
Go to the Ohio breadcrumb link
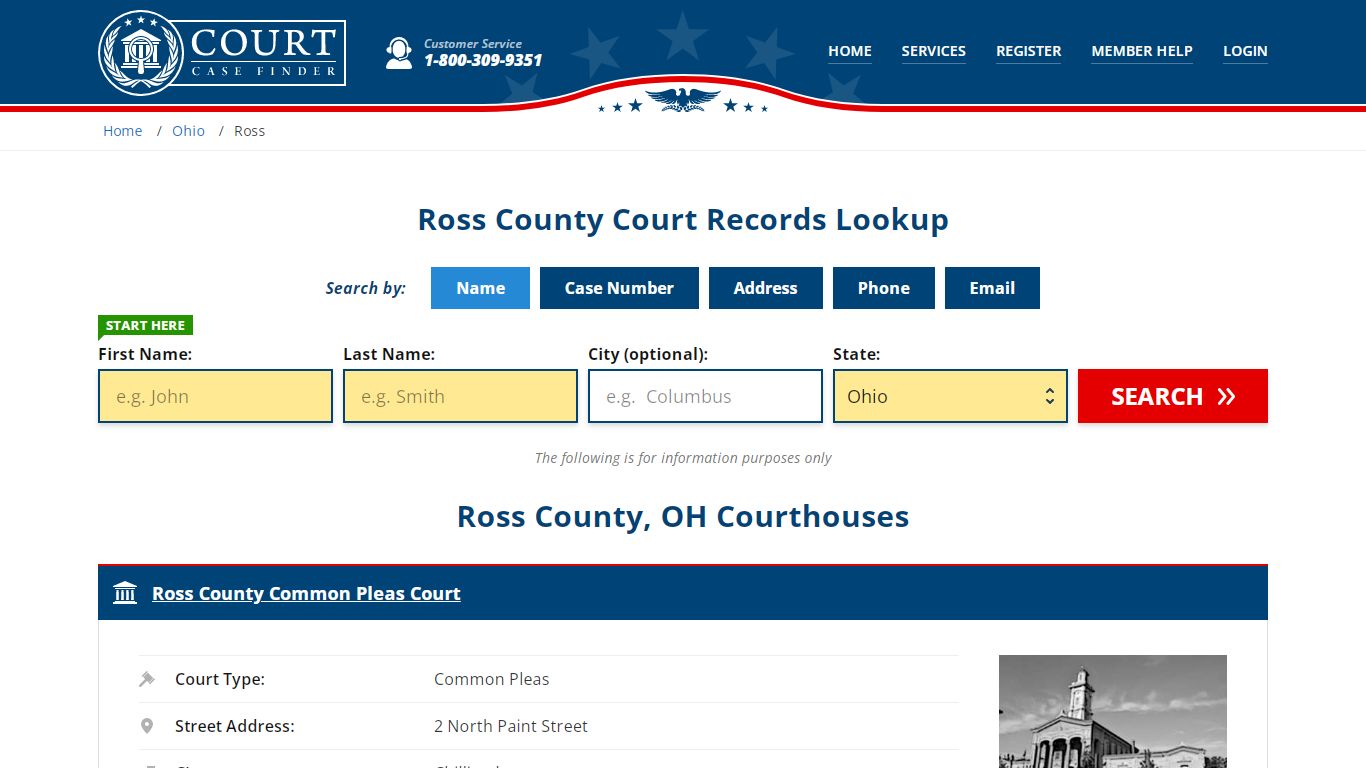188,131
